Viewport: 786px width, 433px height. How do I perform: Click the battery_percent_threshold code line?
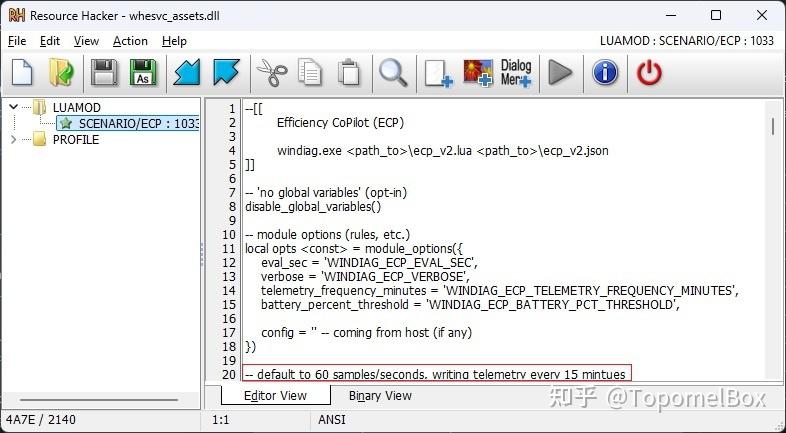pos(470,305)
